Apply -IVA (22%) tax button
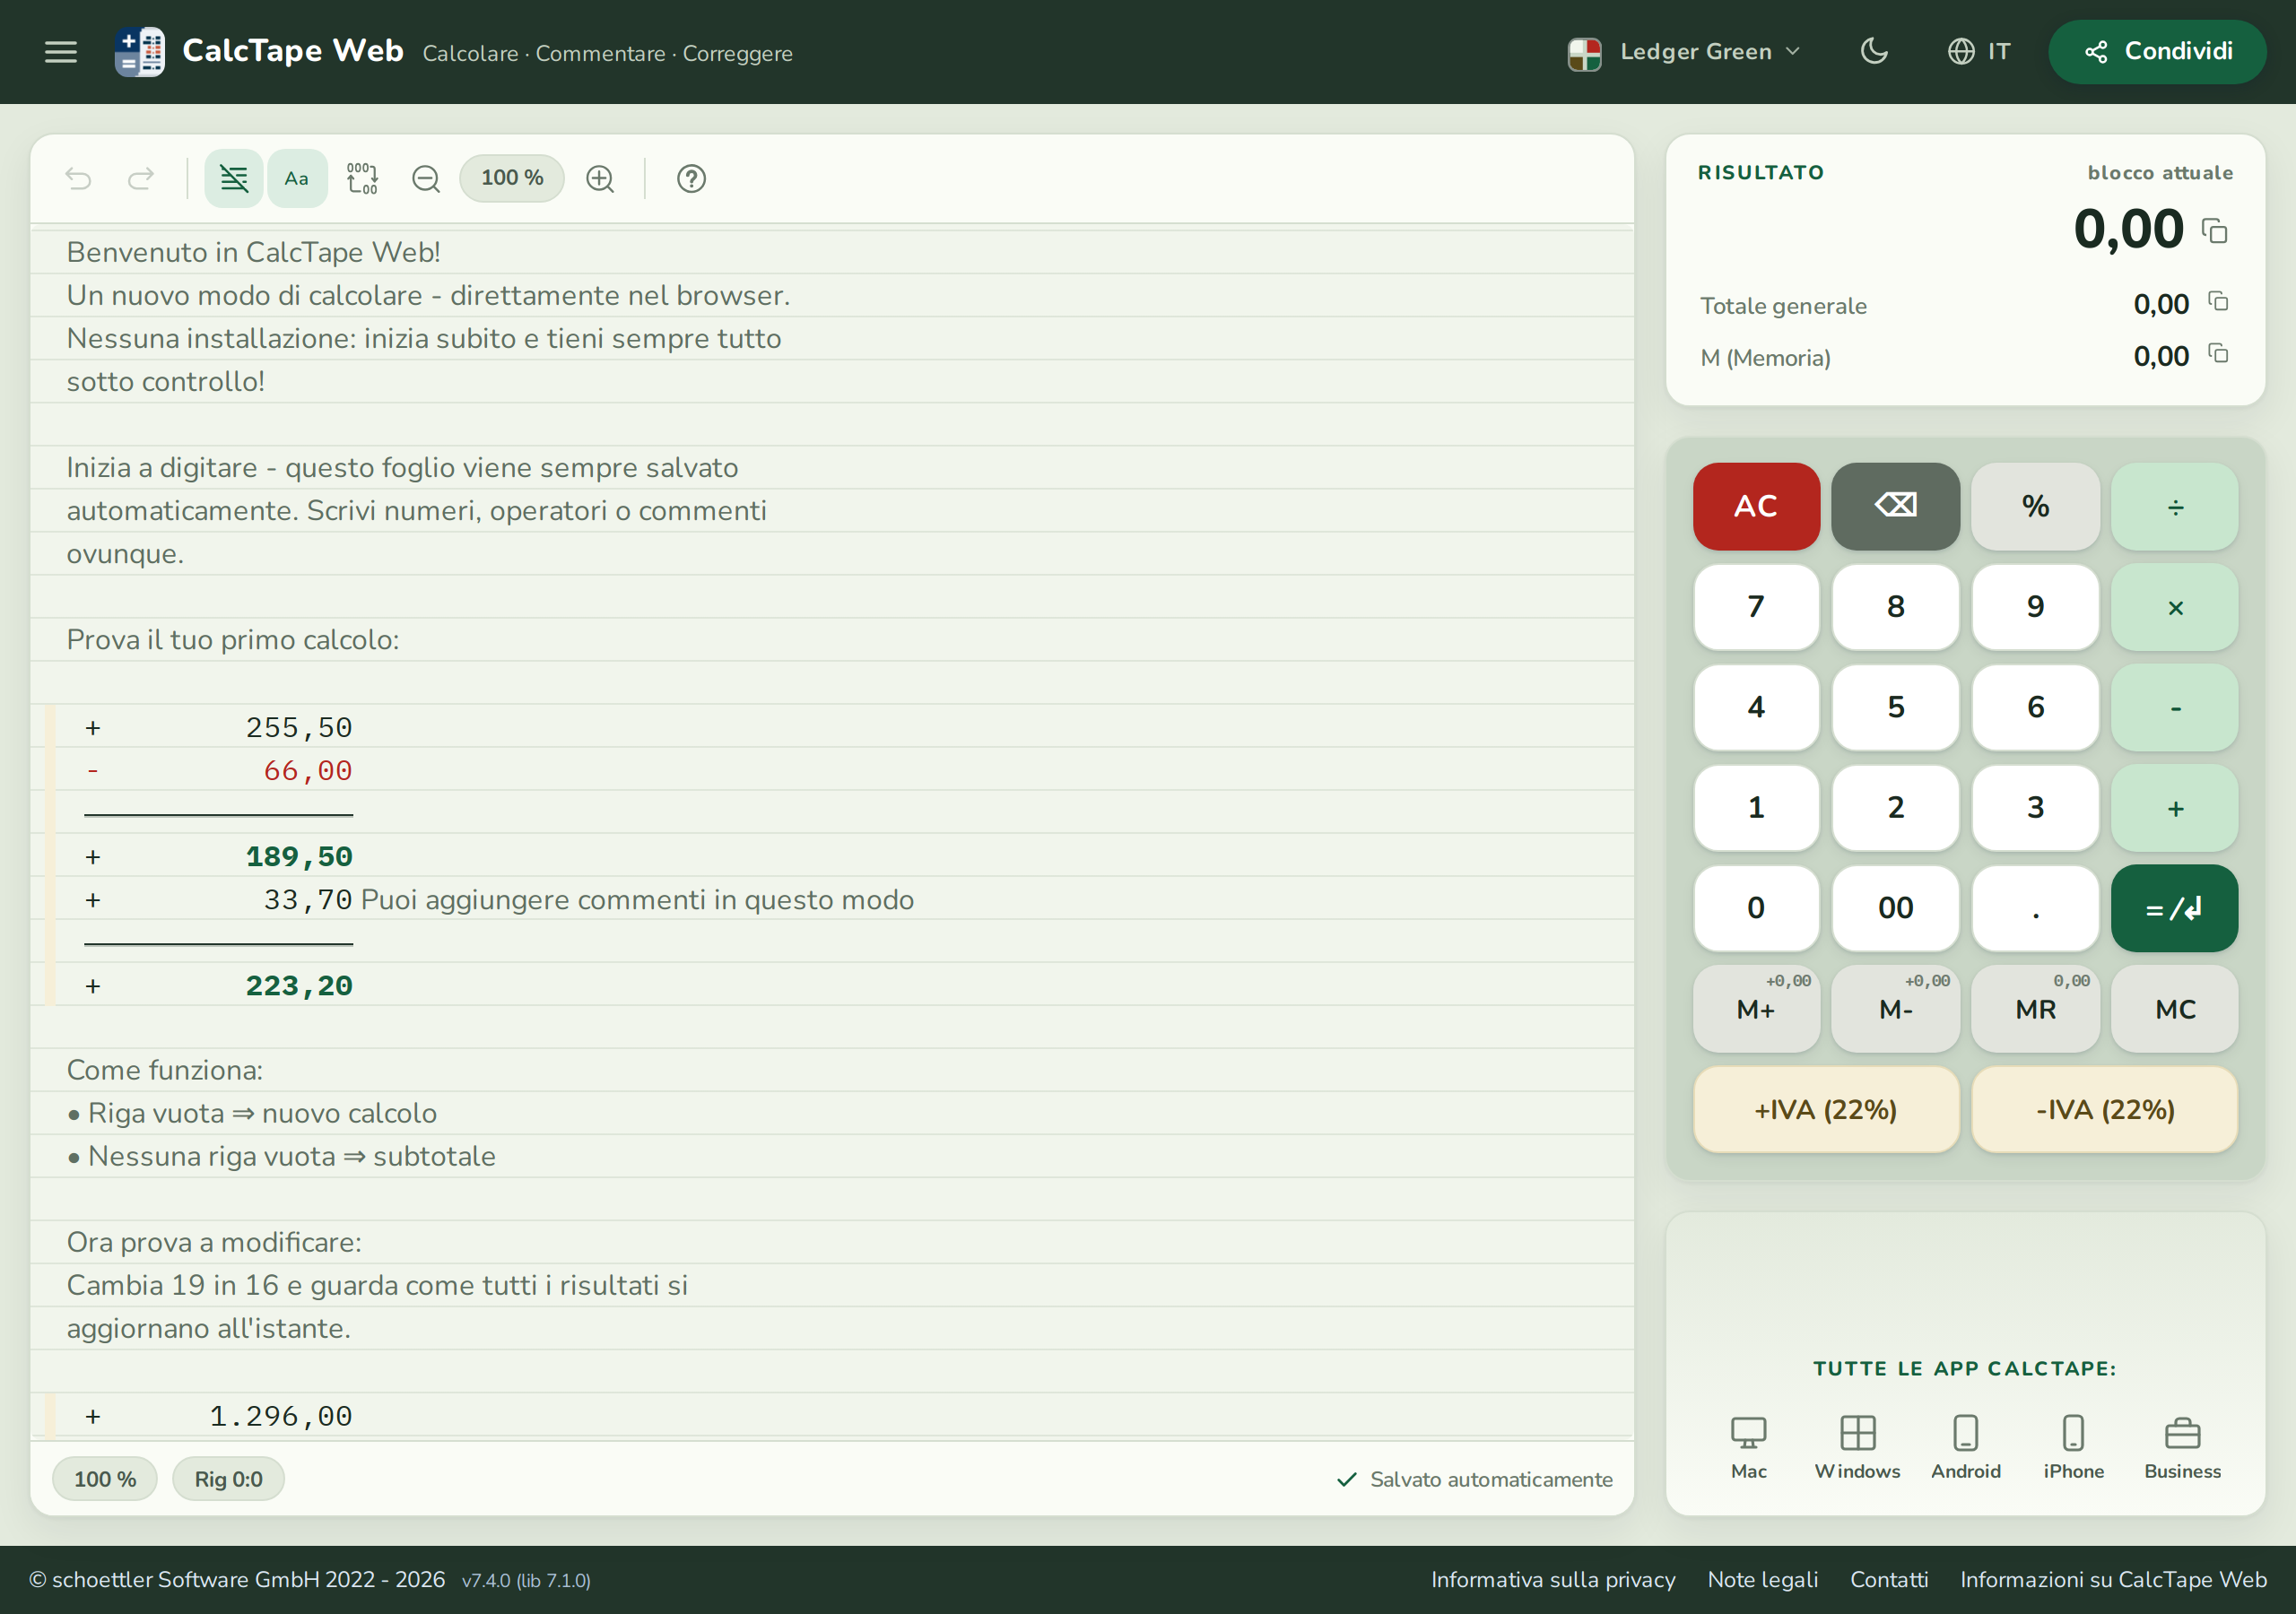 point(2105,1110)
